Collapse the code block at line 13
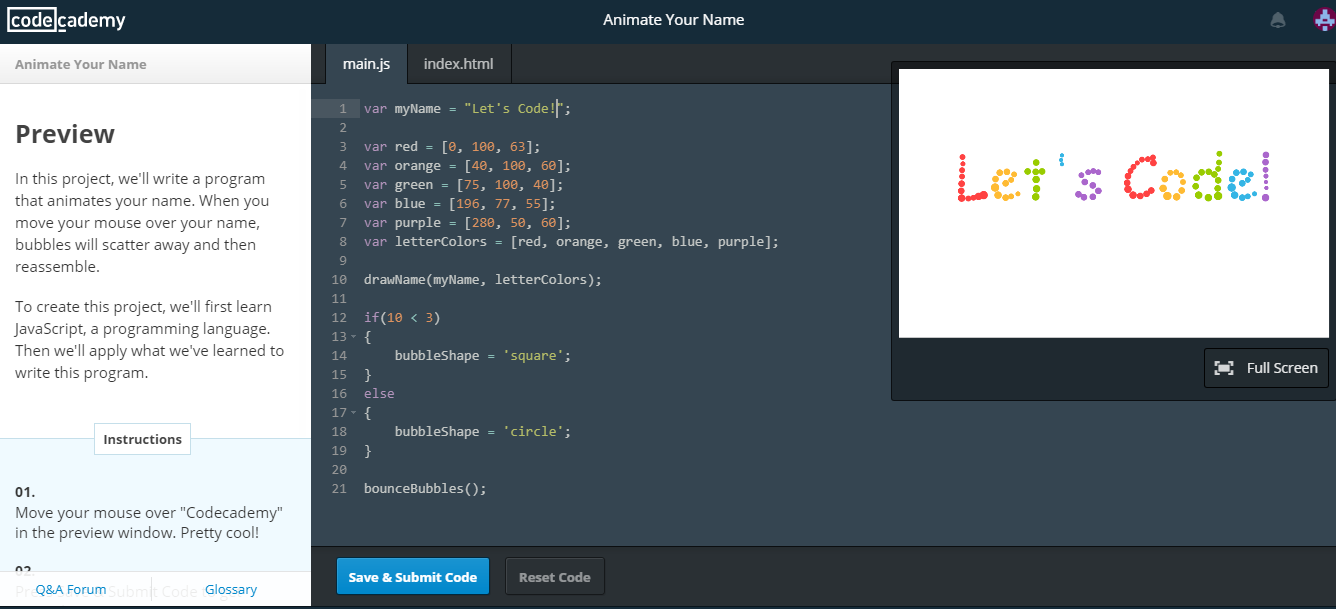 (x=351, y=336)
